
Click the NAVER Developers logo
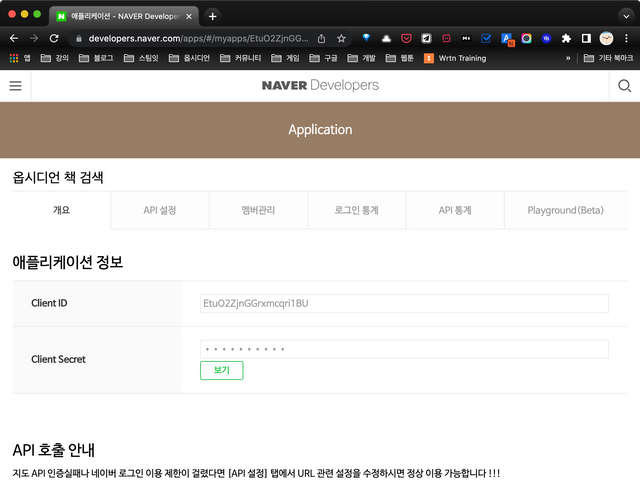pyautogui.click(x=320, y=85)
